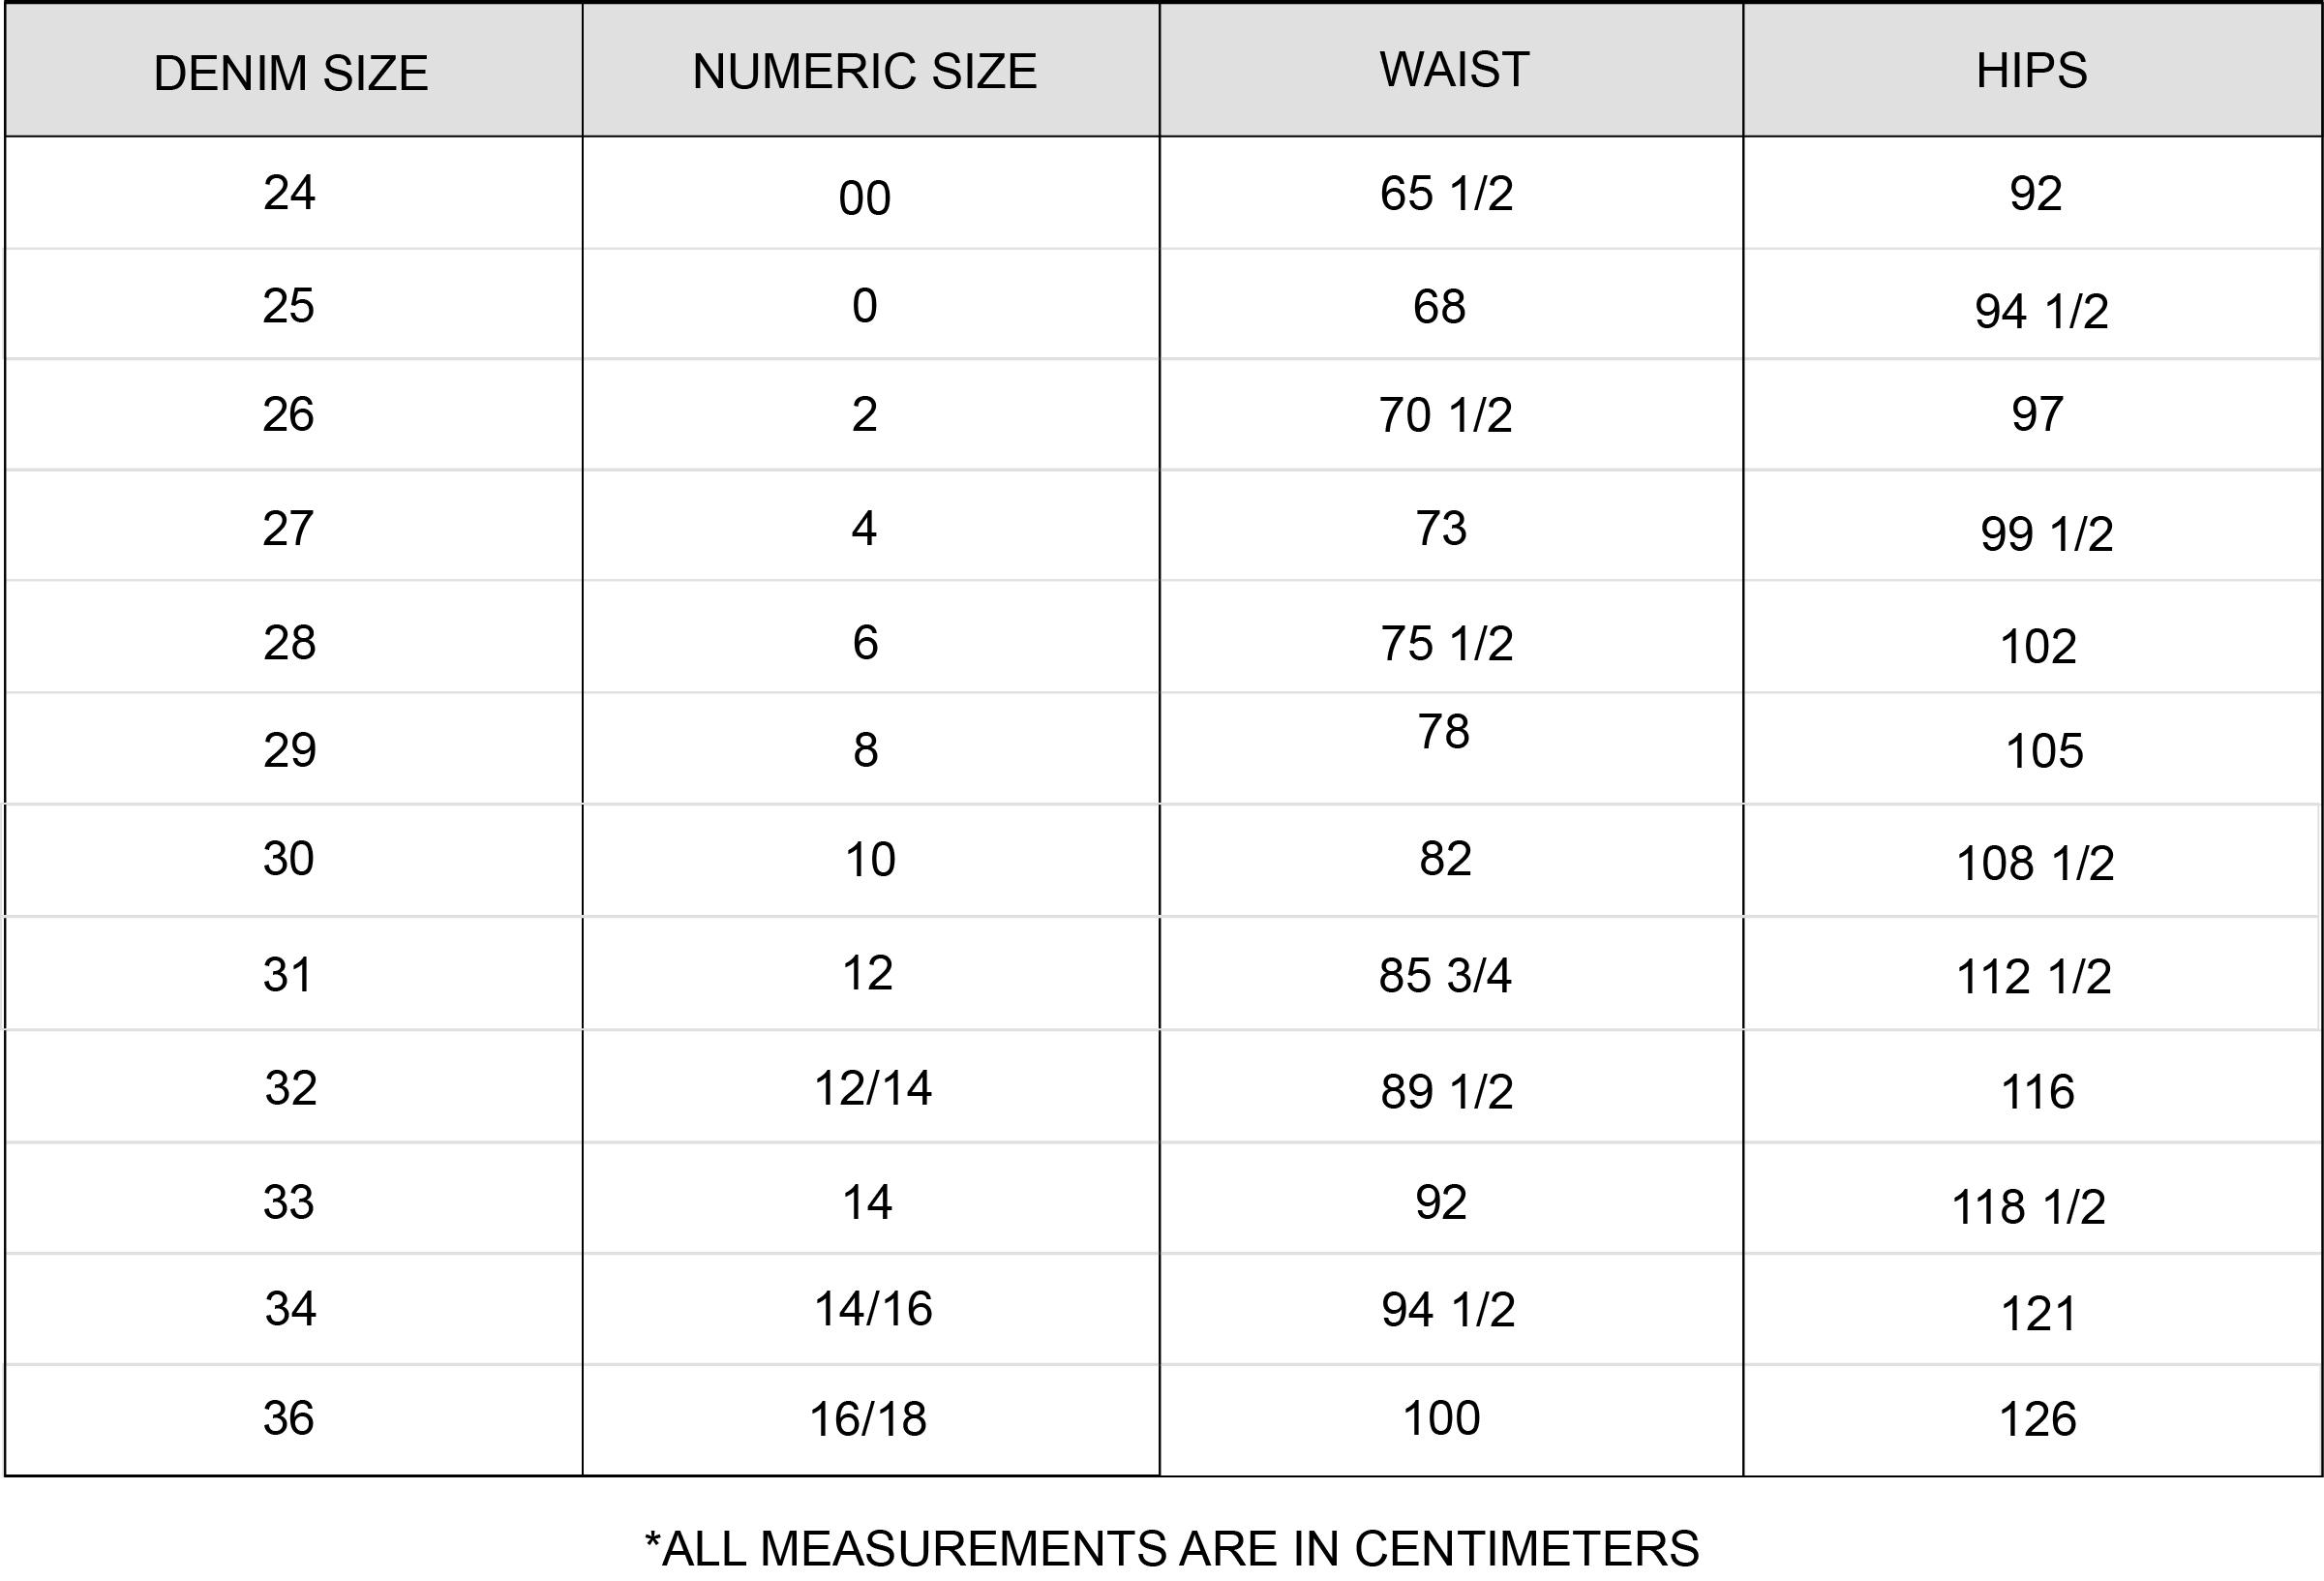Select numeric size 12/14 cell
The height and width of the screenshot is (1581, 2324).
(x=873, y=1088)
